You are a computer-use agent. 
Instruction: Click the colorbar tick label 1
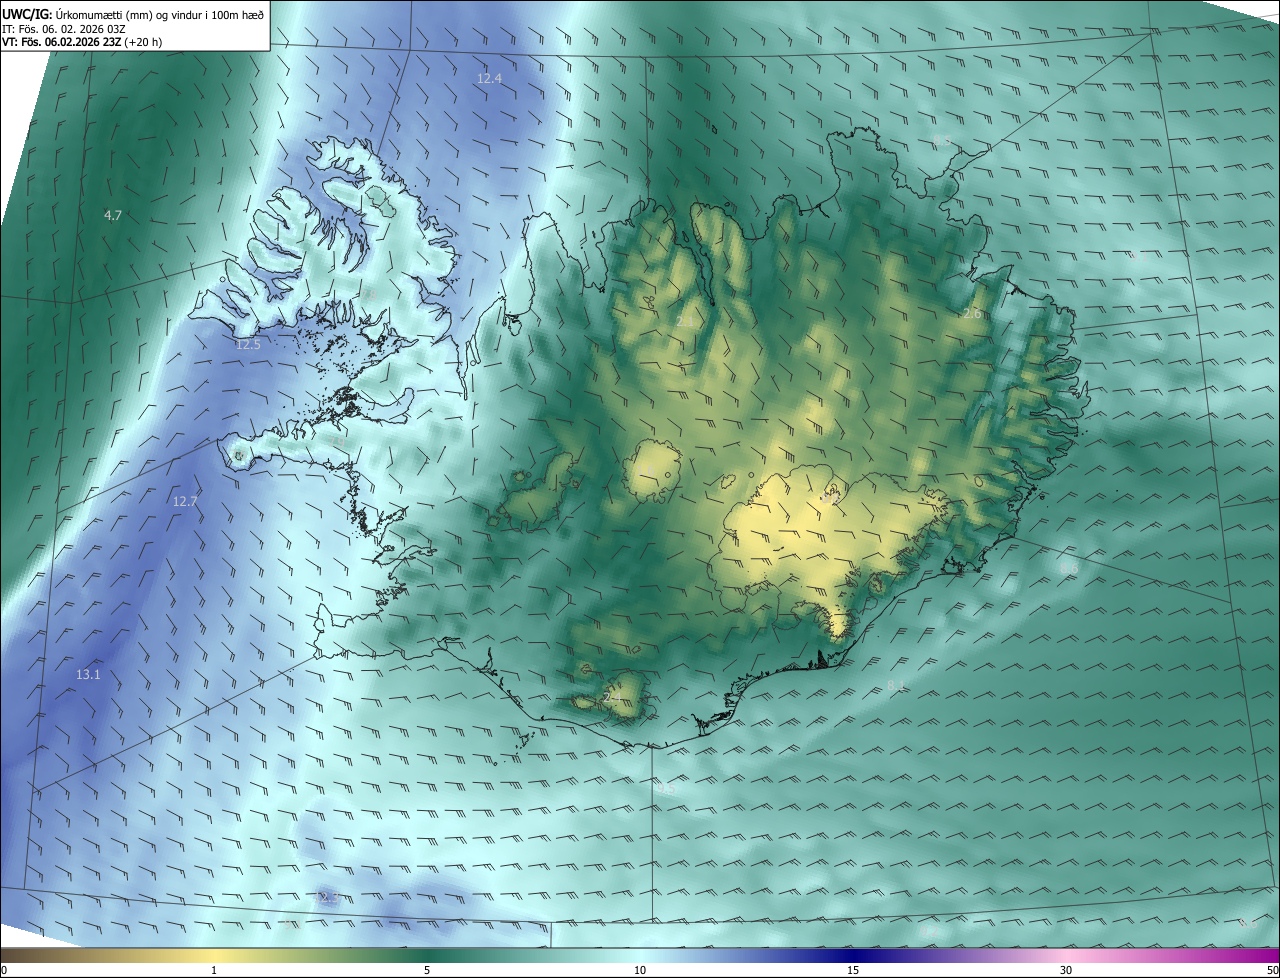pyautogui.click(x=214, y=970)
